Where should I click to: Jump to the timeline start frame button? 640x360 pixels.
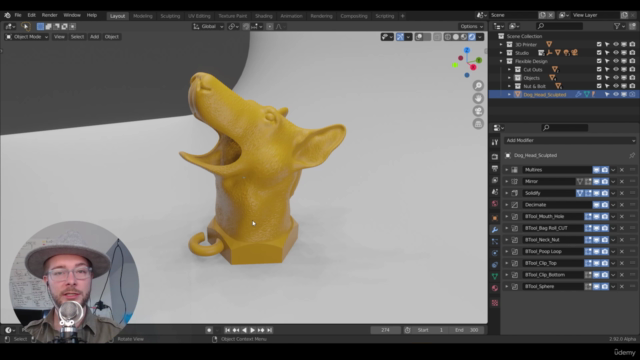point(227,330)
